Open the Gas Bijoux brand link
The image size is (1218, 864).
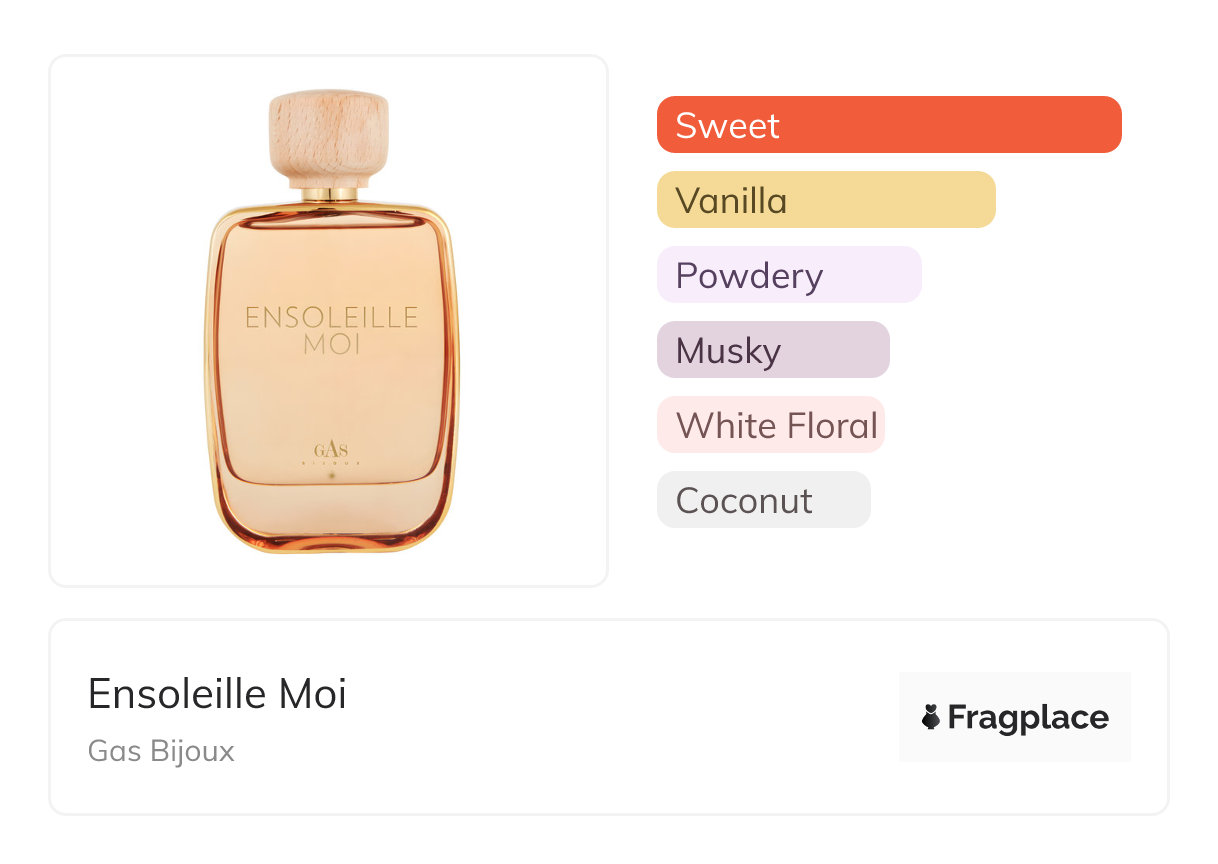point(161,751)
